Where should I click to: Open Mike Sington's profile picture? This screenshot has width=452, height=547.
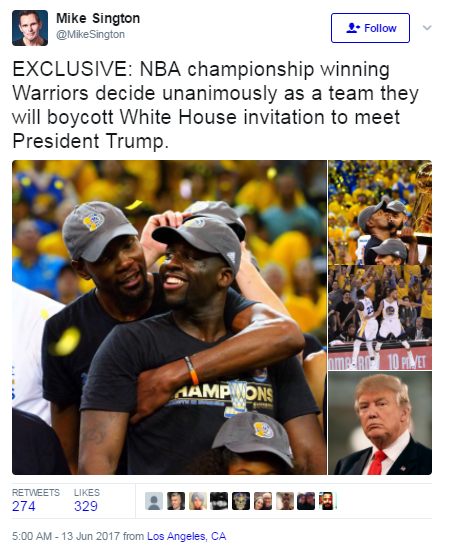click(x=30, y=28)
